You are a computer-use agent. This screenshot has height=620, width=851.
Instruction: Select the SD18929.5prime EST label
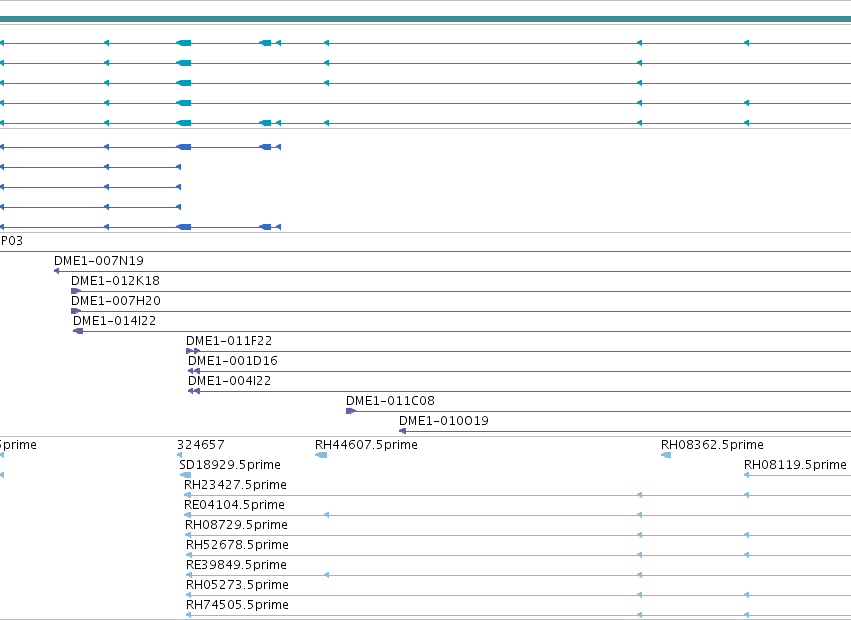230,465
